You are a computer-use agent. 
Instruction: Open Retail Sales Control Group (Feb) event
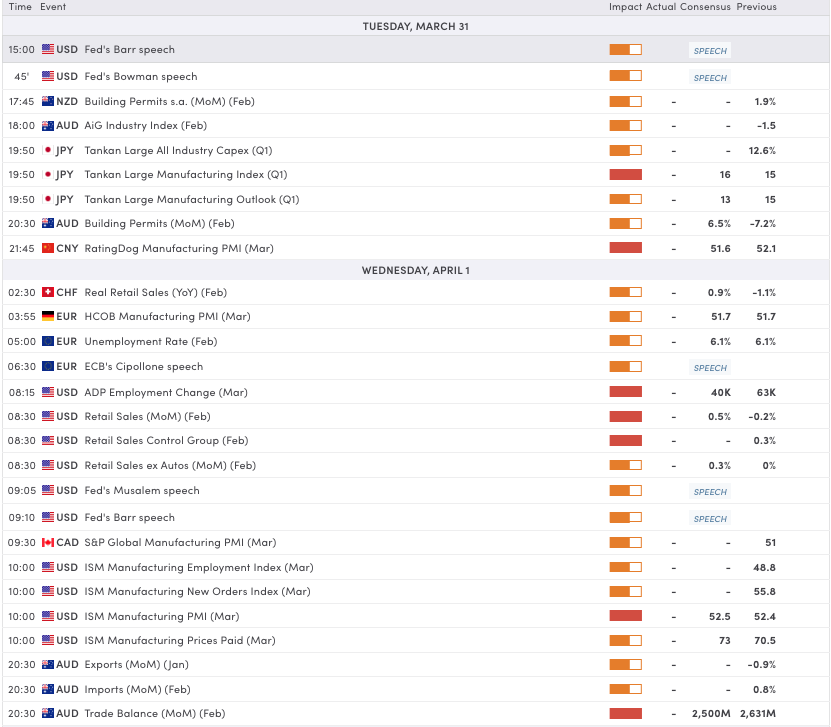click(166, 440)
